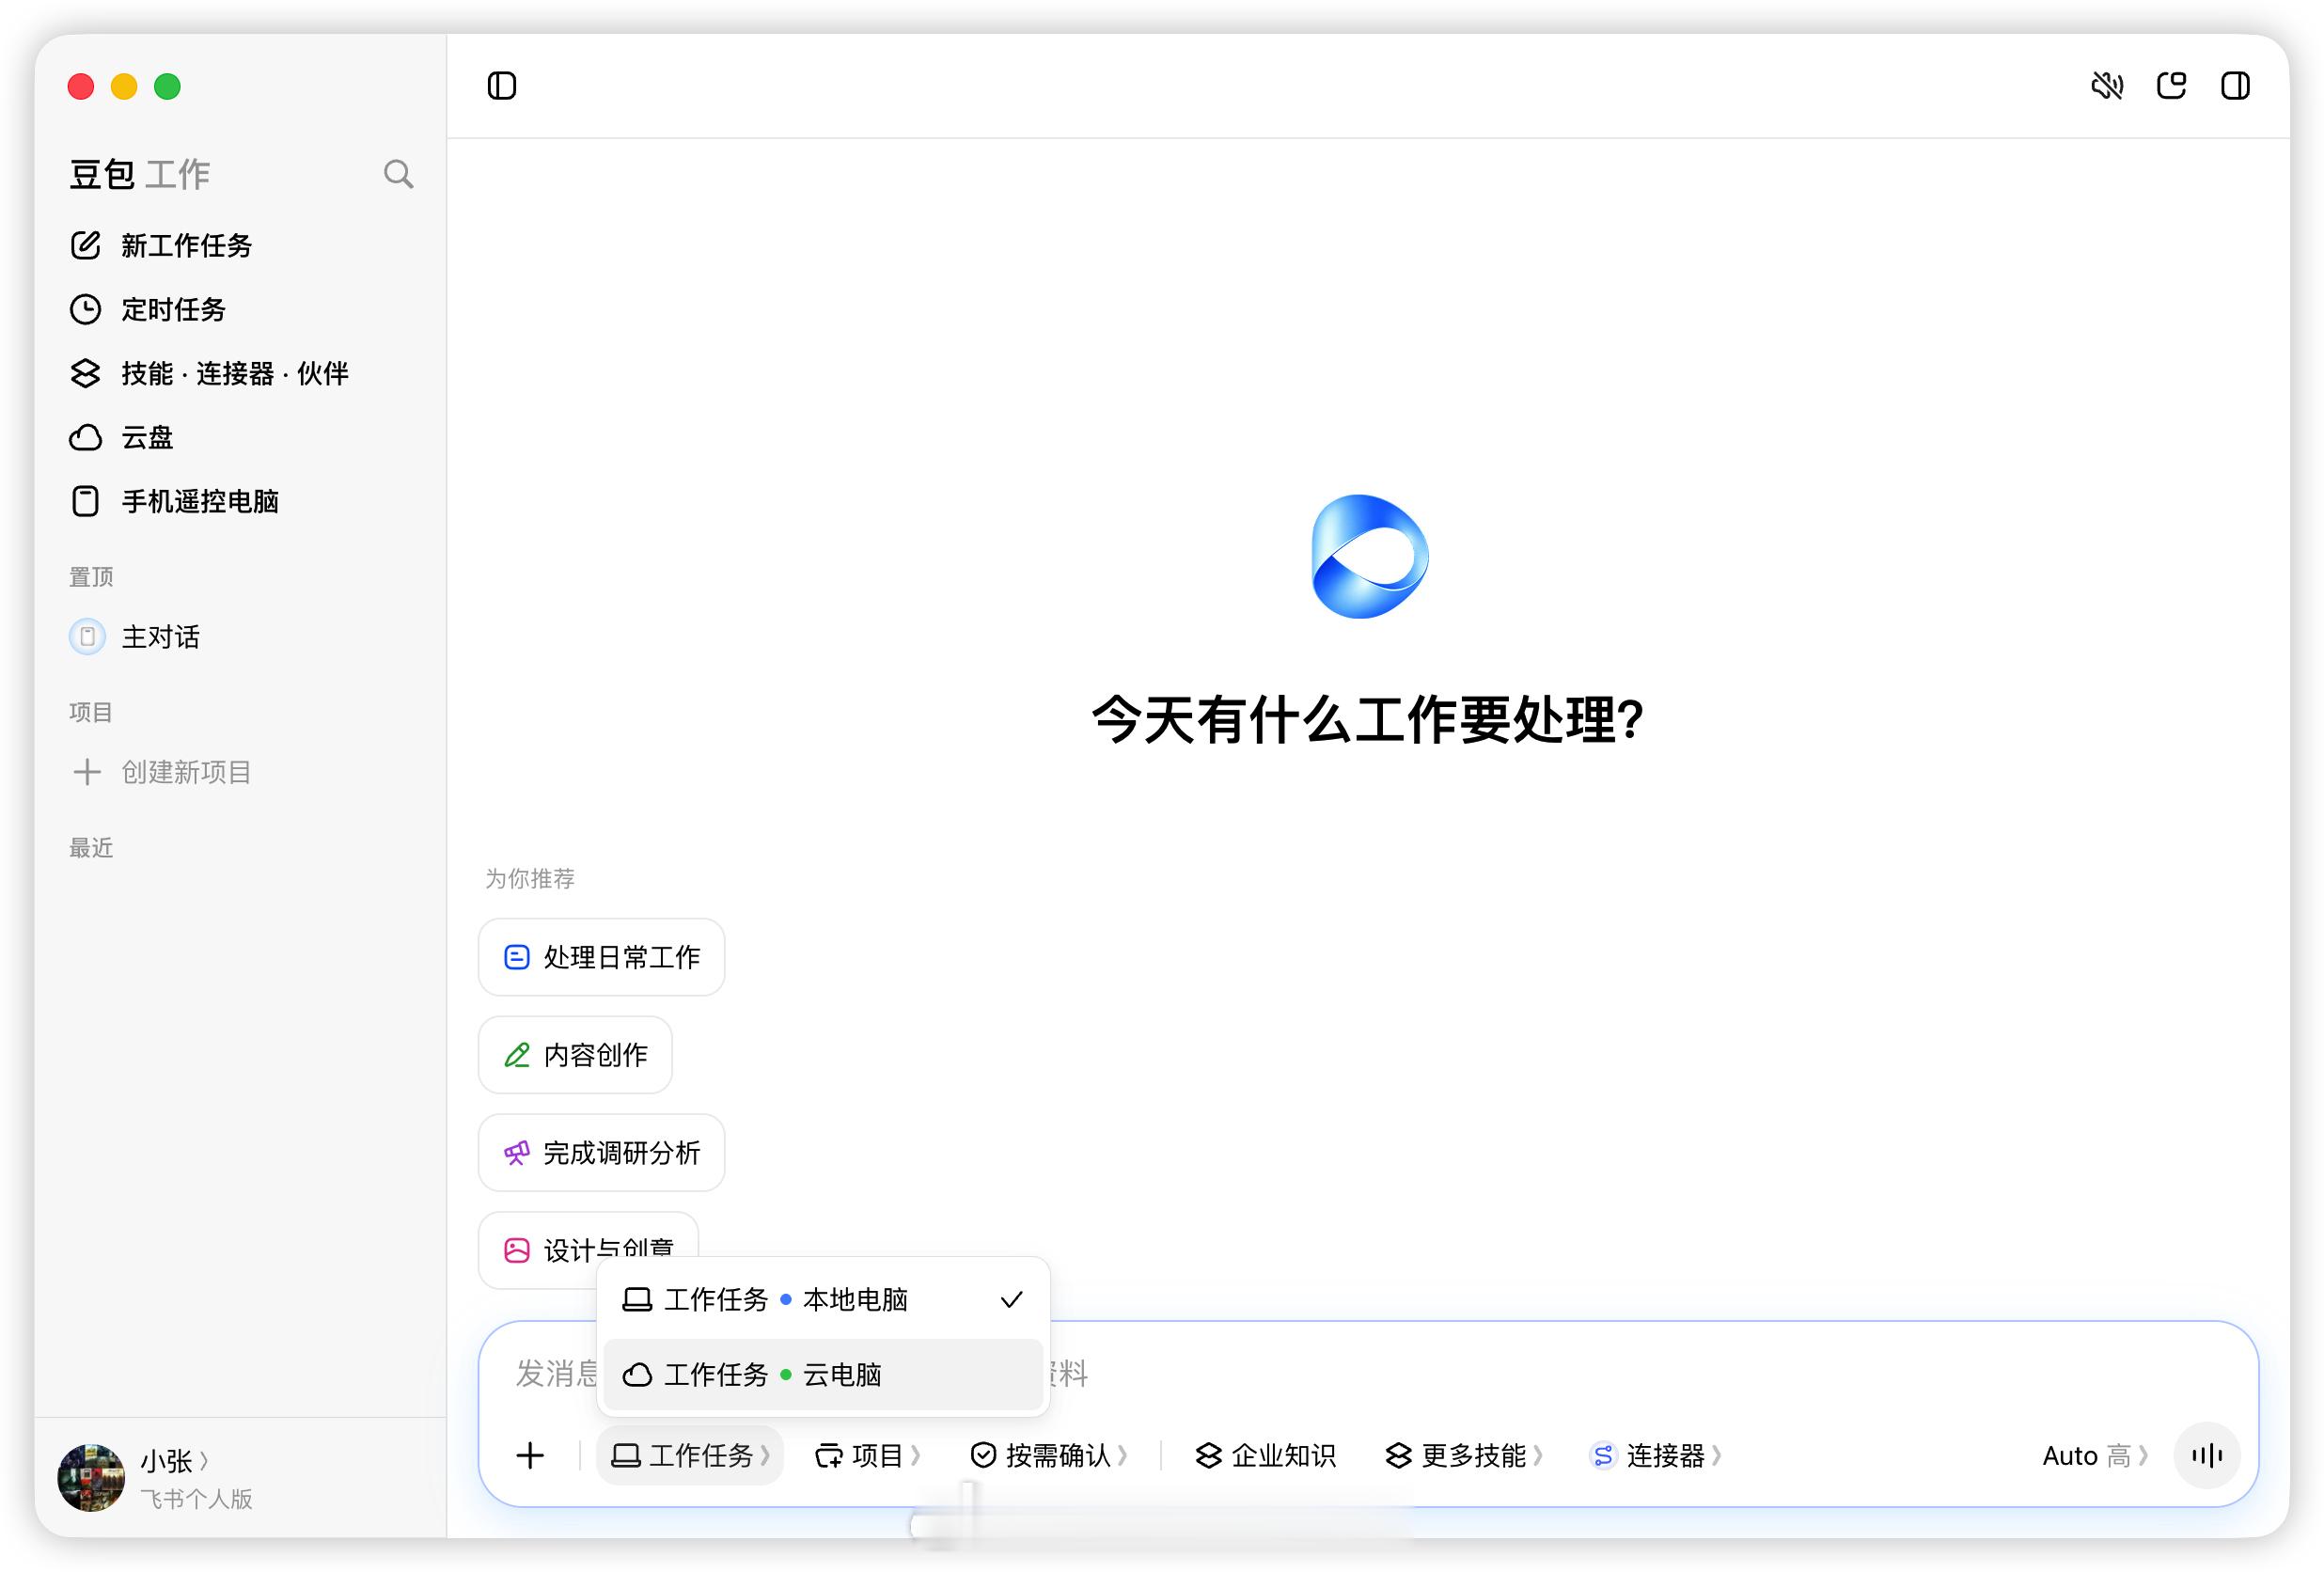Image resolution: width=2324 pixels, height=1572 pixels.
Task: Click the 技能 stacked layers icon
Action: coord(86,373)
